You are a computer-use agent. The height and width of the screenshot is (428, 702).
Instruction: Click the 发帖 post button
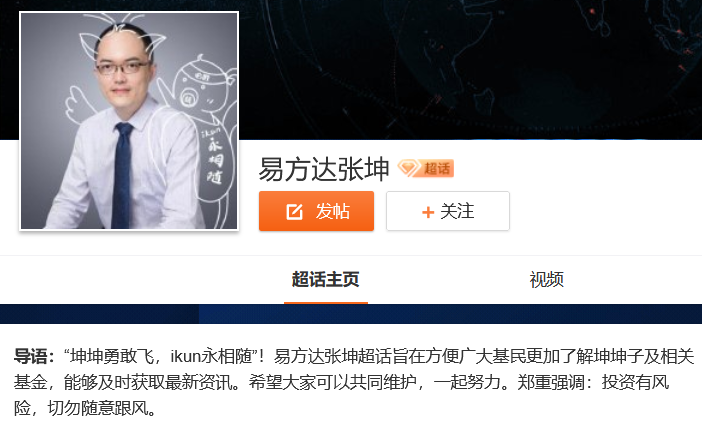click(316, 211)
